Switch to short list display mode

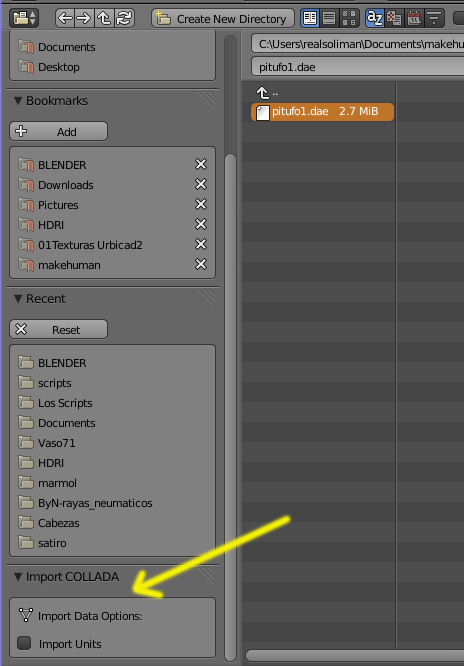click(x=310, y=18)
